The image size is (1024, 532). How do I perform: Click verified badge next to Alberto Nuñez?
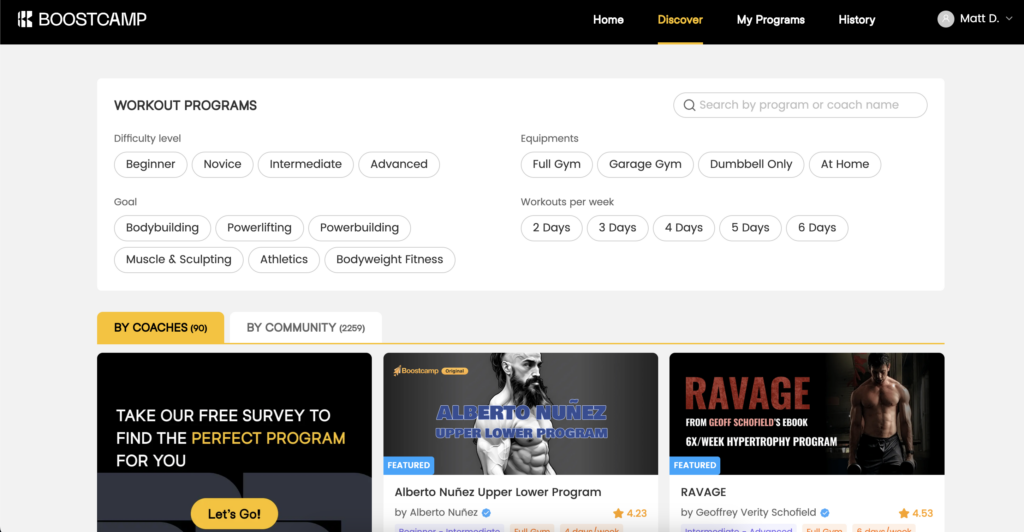pyautogui.click(x=486, y=513)
